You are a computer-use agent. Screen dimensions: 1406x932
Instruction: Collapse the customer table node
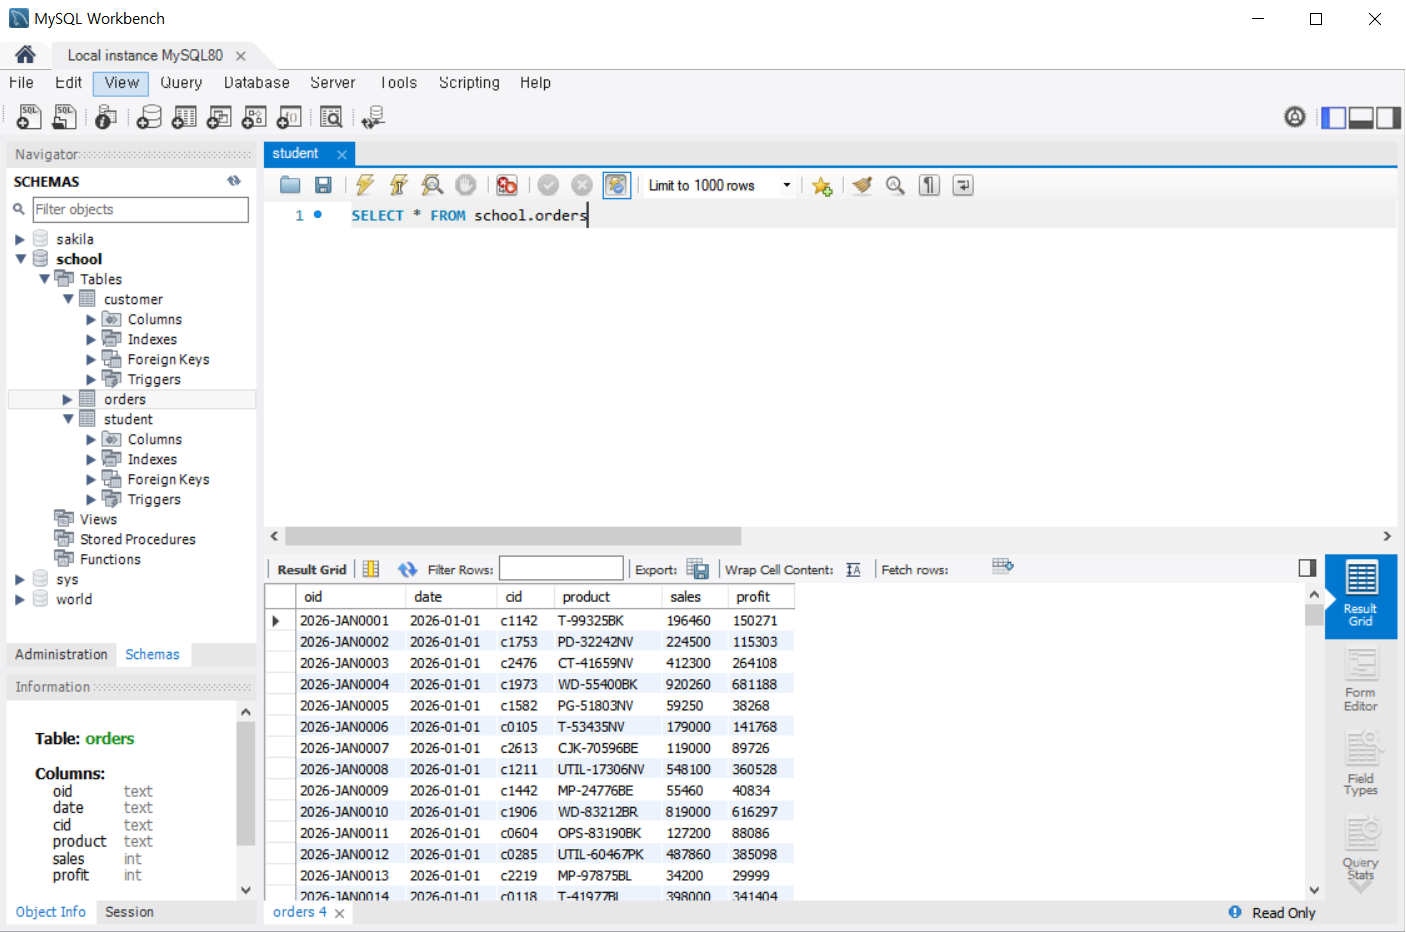(x=68, y=299)
